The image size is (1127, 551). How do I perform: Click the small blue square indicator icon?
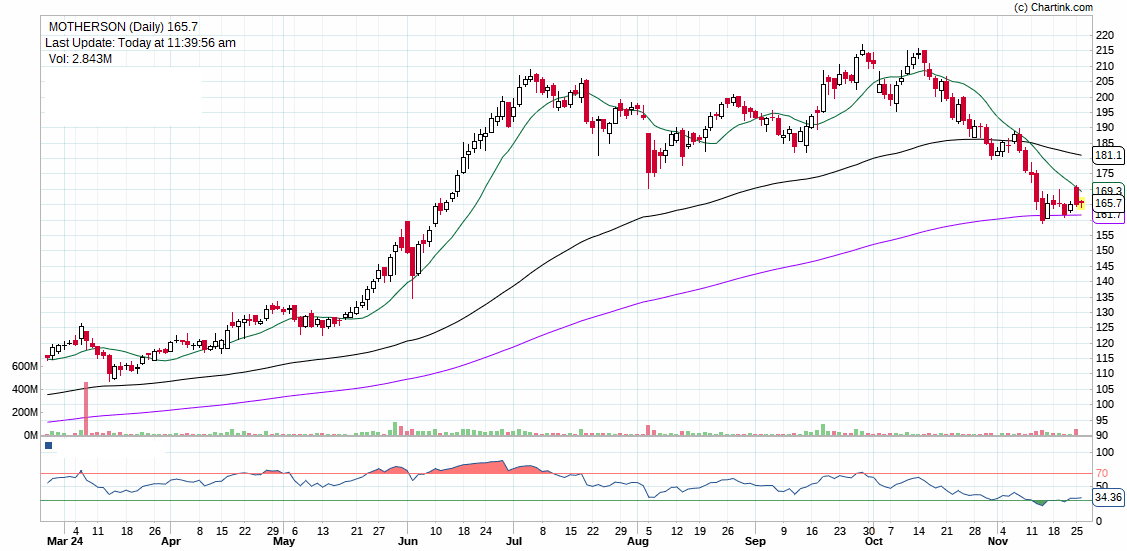coord(48,445)
